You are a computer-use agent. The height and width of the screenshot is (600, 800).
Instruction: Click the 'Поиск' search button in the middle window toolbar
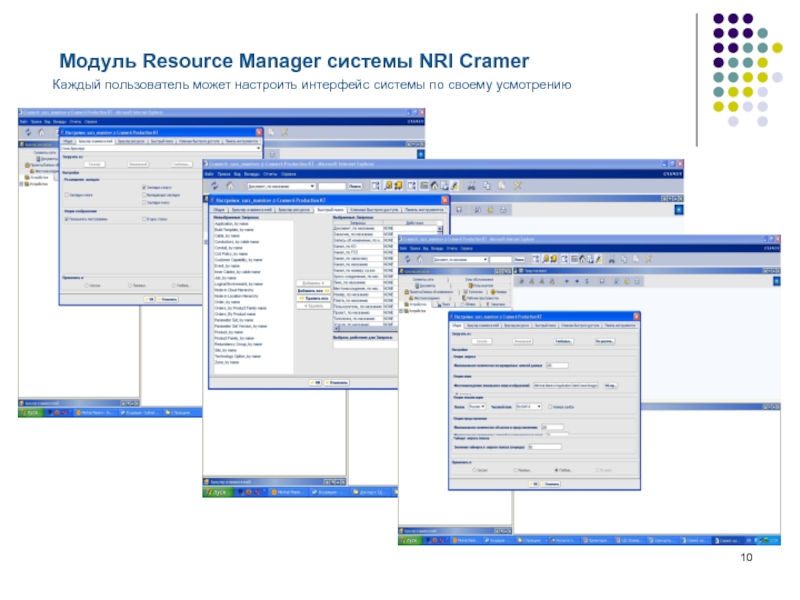click(353, 186)
